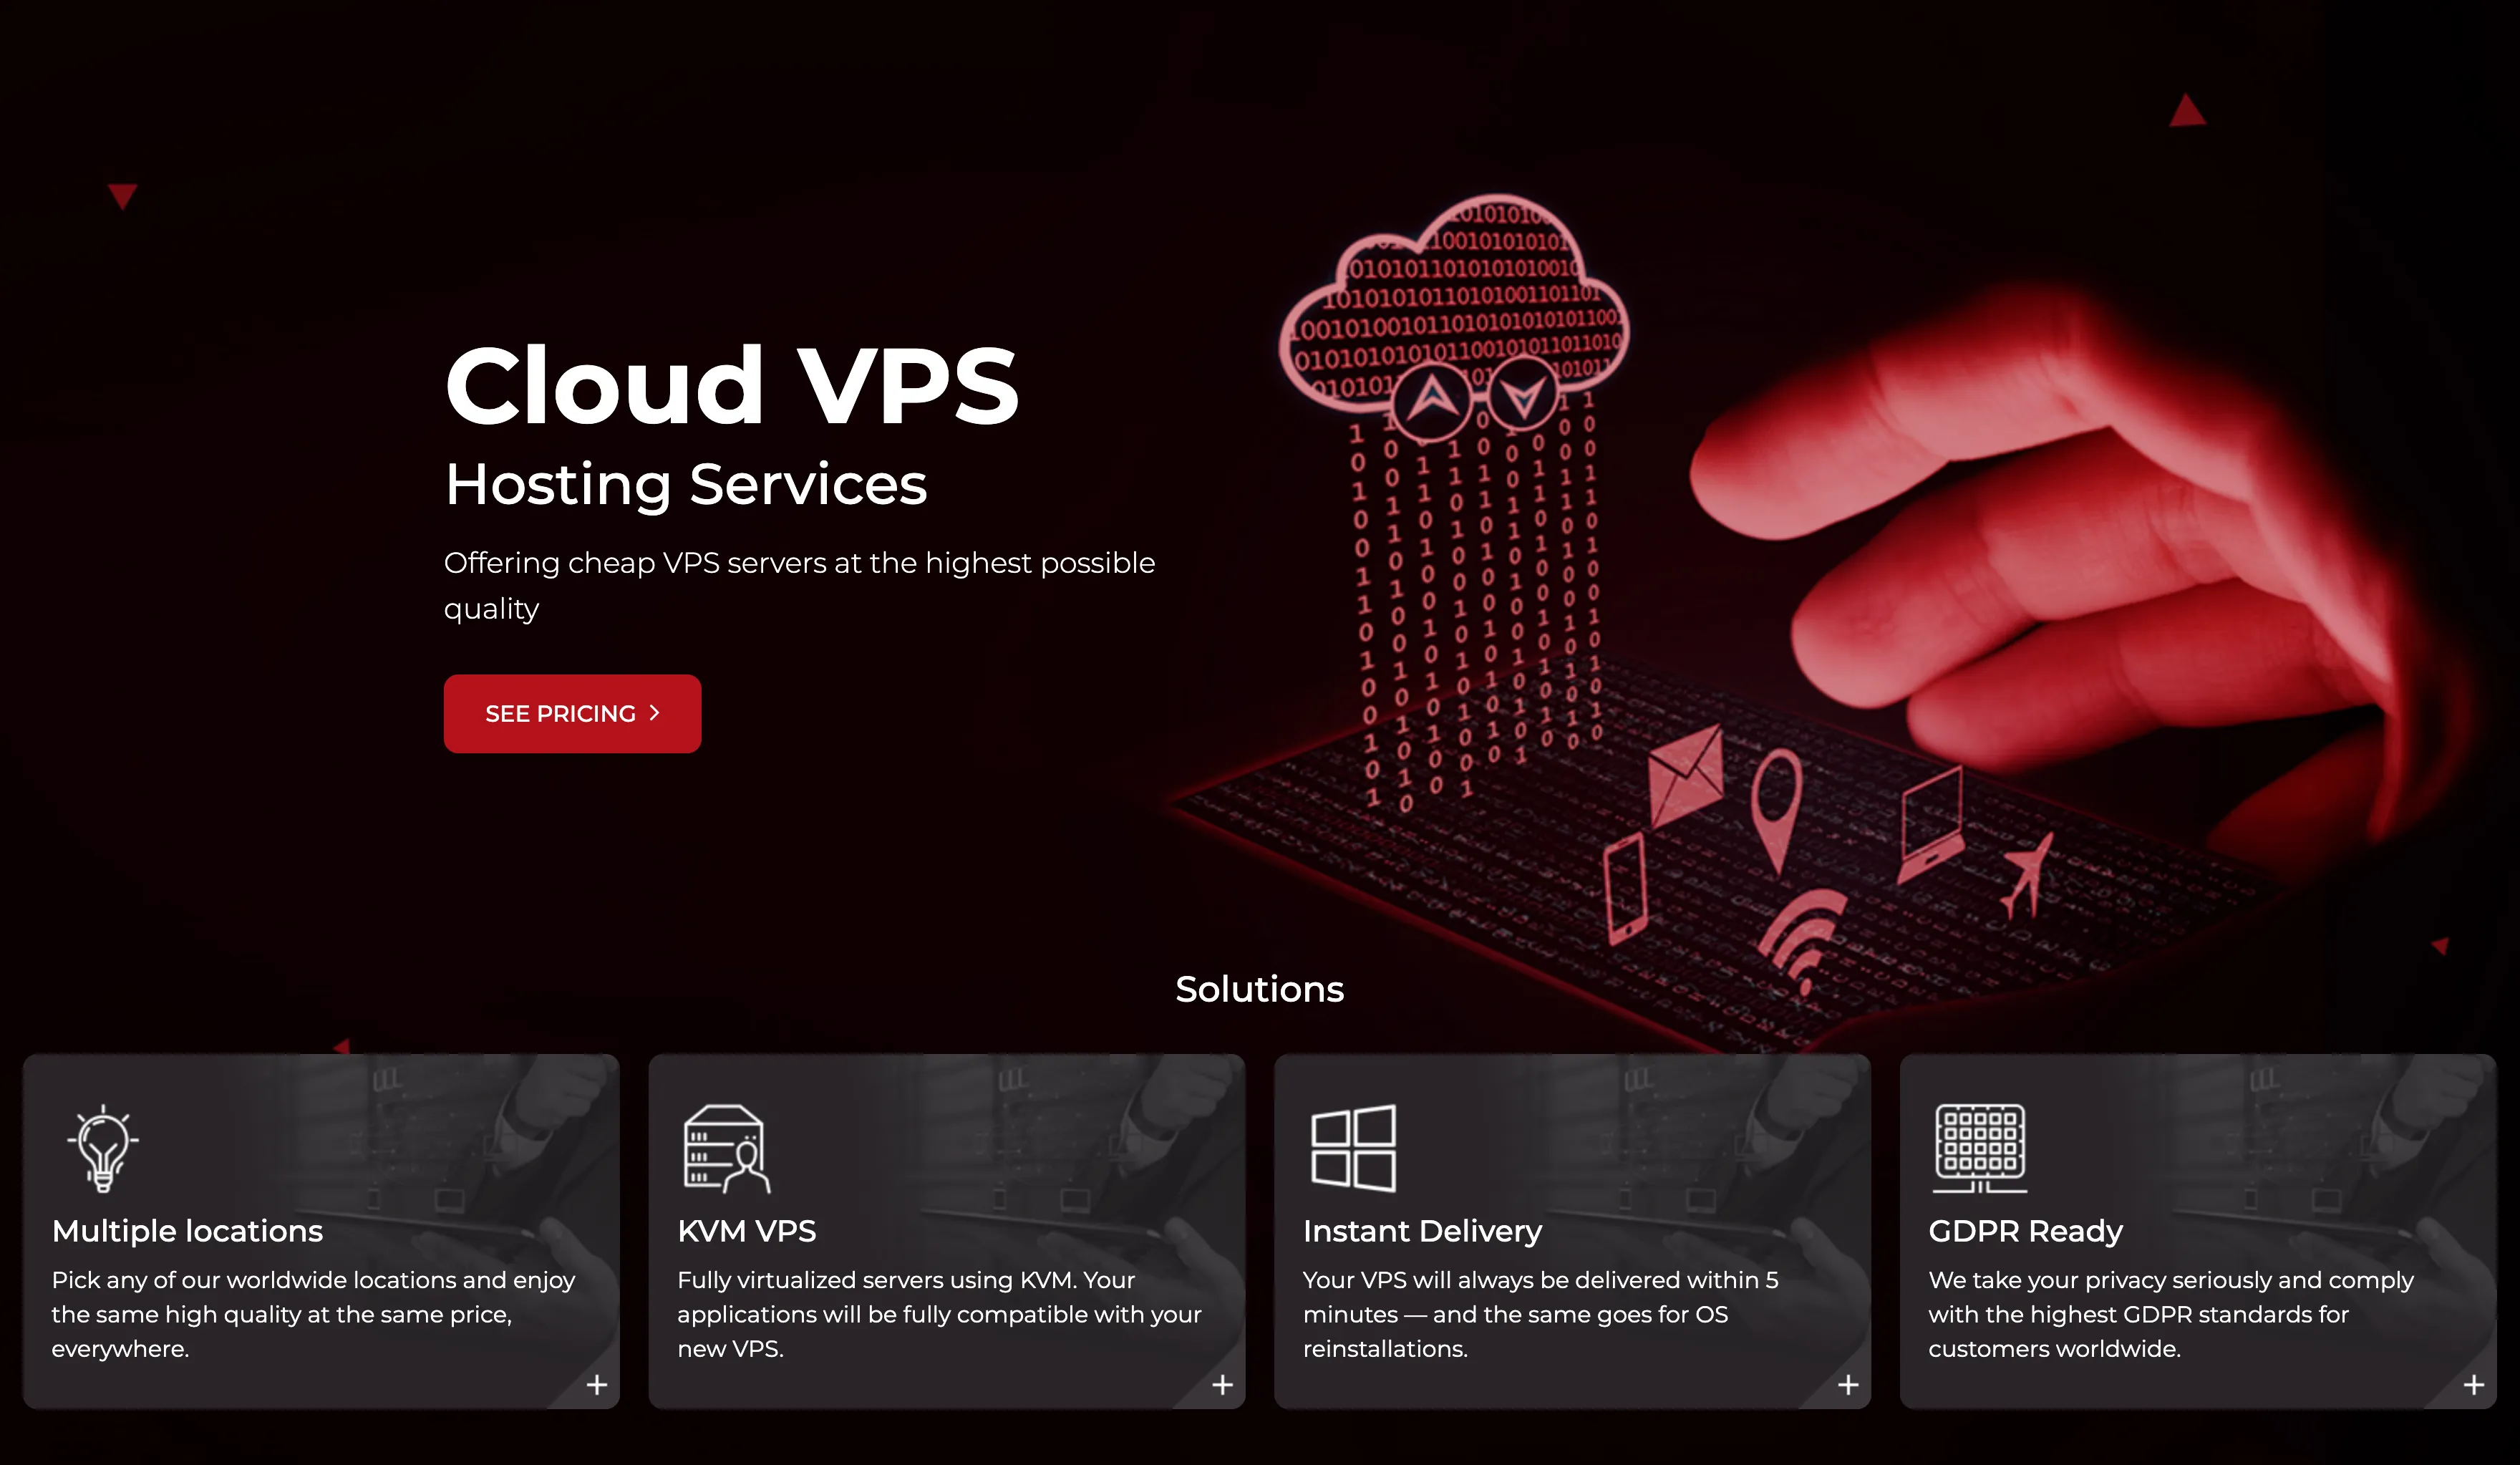The width and height of the screenshot is (2520, 1465).
Task: Click the Windows logo icon above Instant Delivery
Action: [1353, 1148]
